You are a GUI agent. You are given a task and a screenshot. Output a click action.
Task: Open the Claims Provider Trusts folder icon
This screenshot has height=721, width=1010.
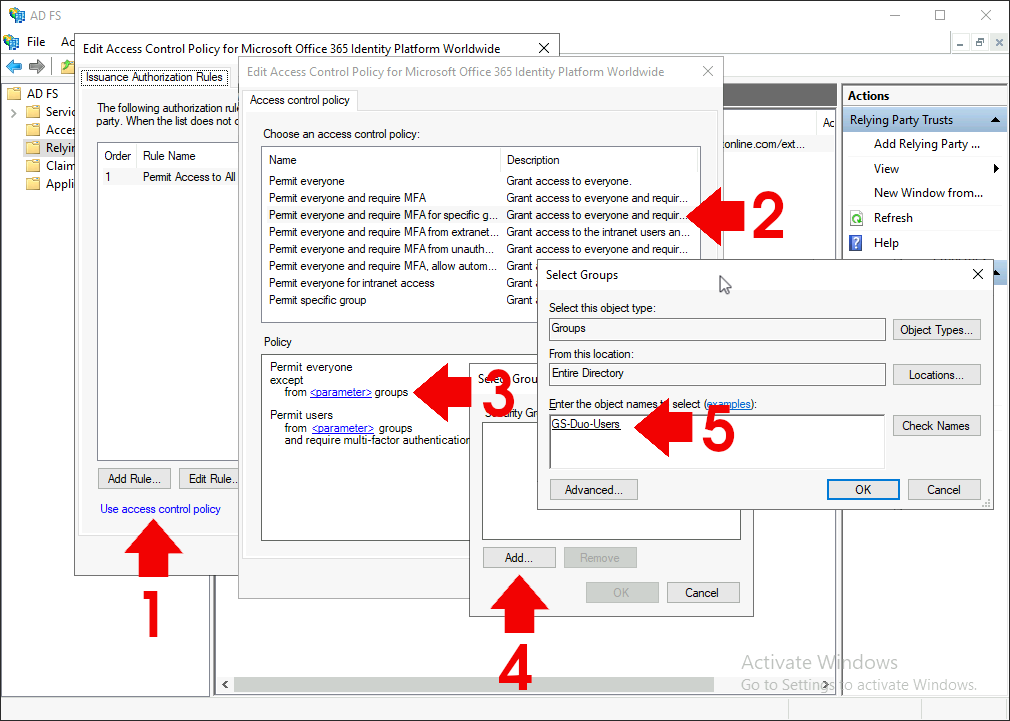33,166
